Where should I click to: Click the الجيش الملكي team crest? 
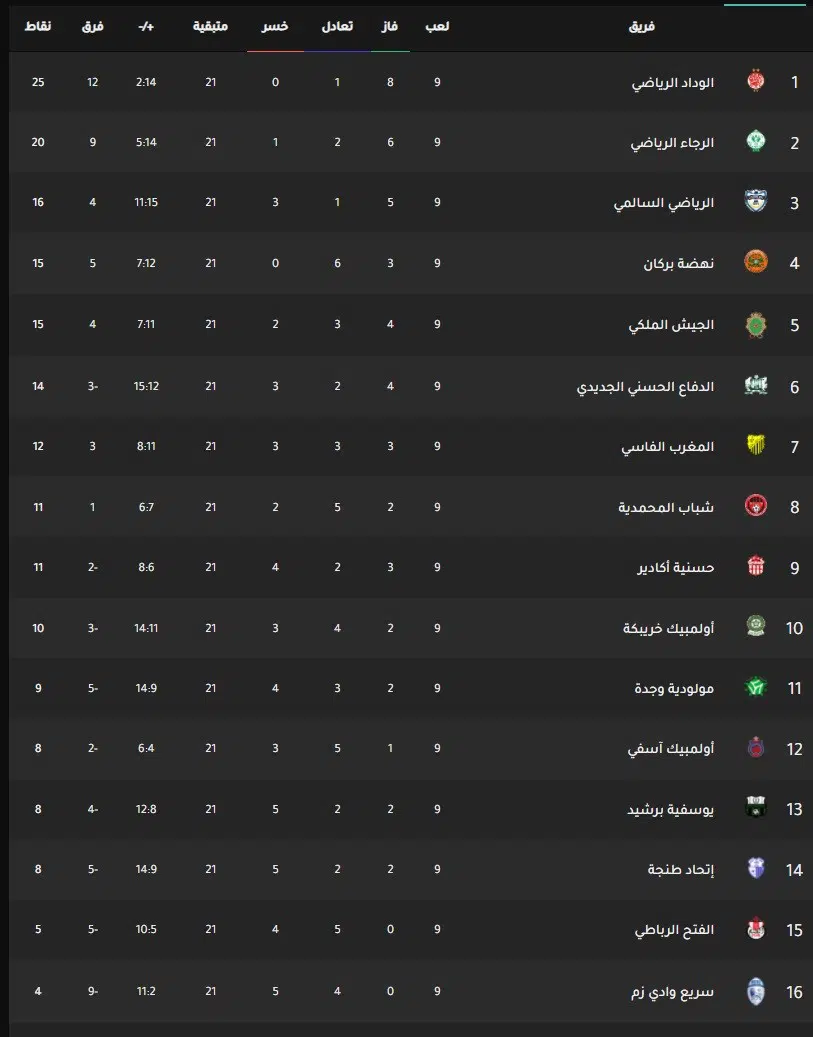755,324
